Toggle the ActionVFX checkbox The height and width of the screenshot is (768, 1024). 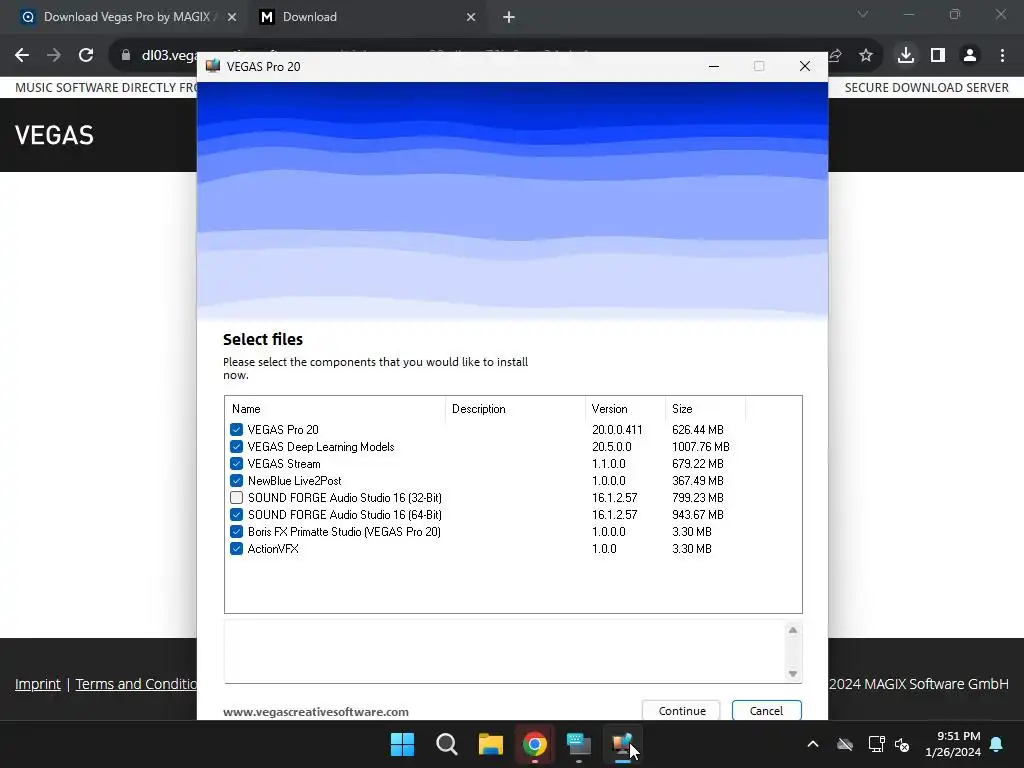tap(236, 549)
